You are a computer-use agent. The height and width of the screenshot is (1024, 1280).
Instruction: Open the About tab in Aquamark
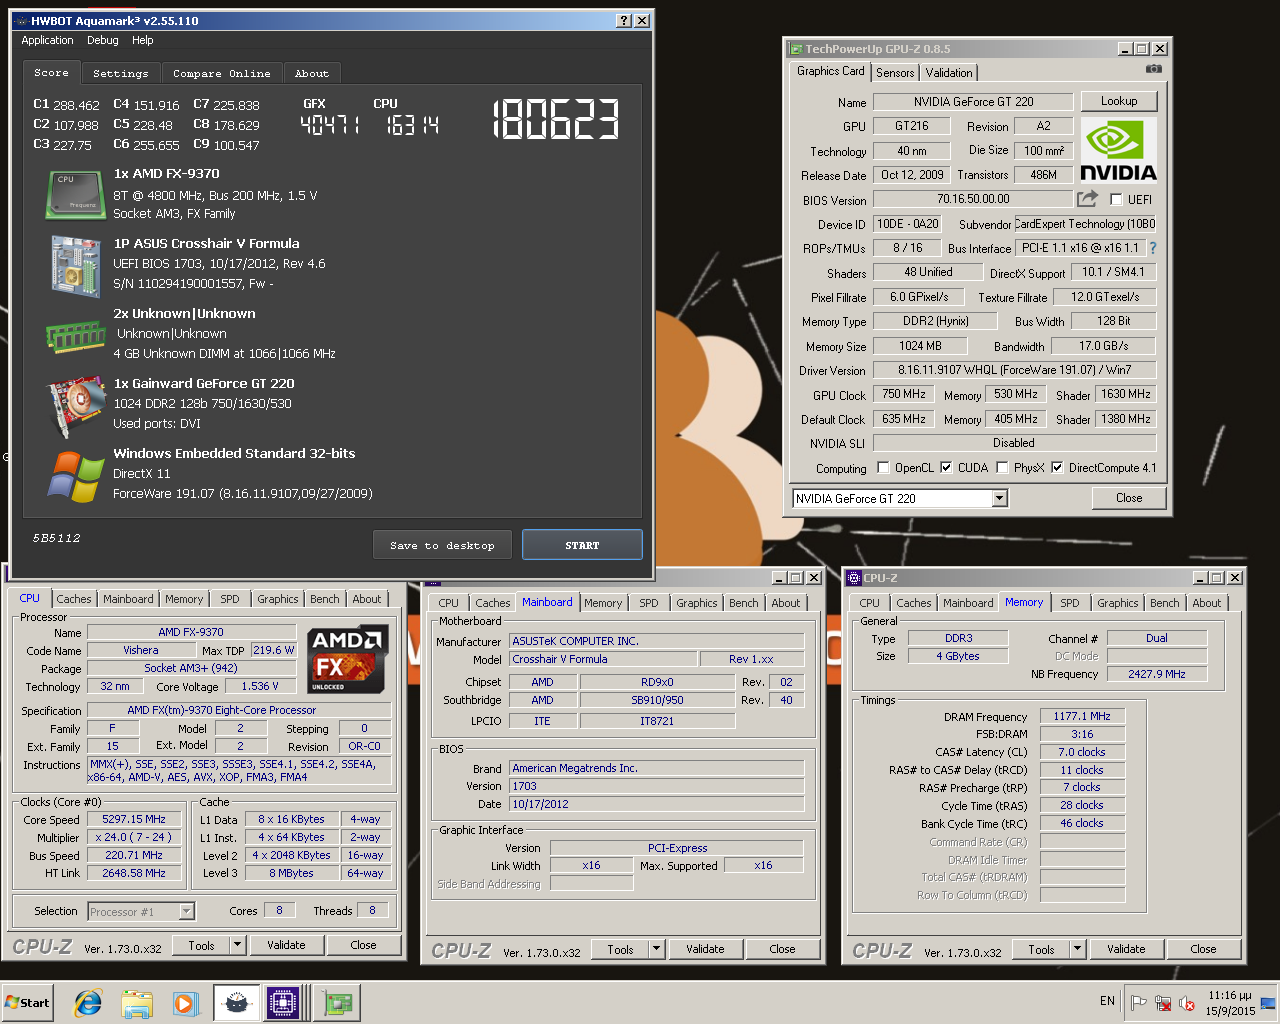point(311,73)
